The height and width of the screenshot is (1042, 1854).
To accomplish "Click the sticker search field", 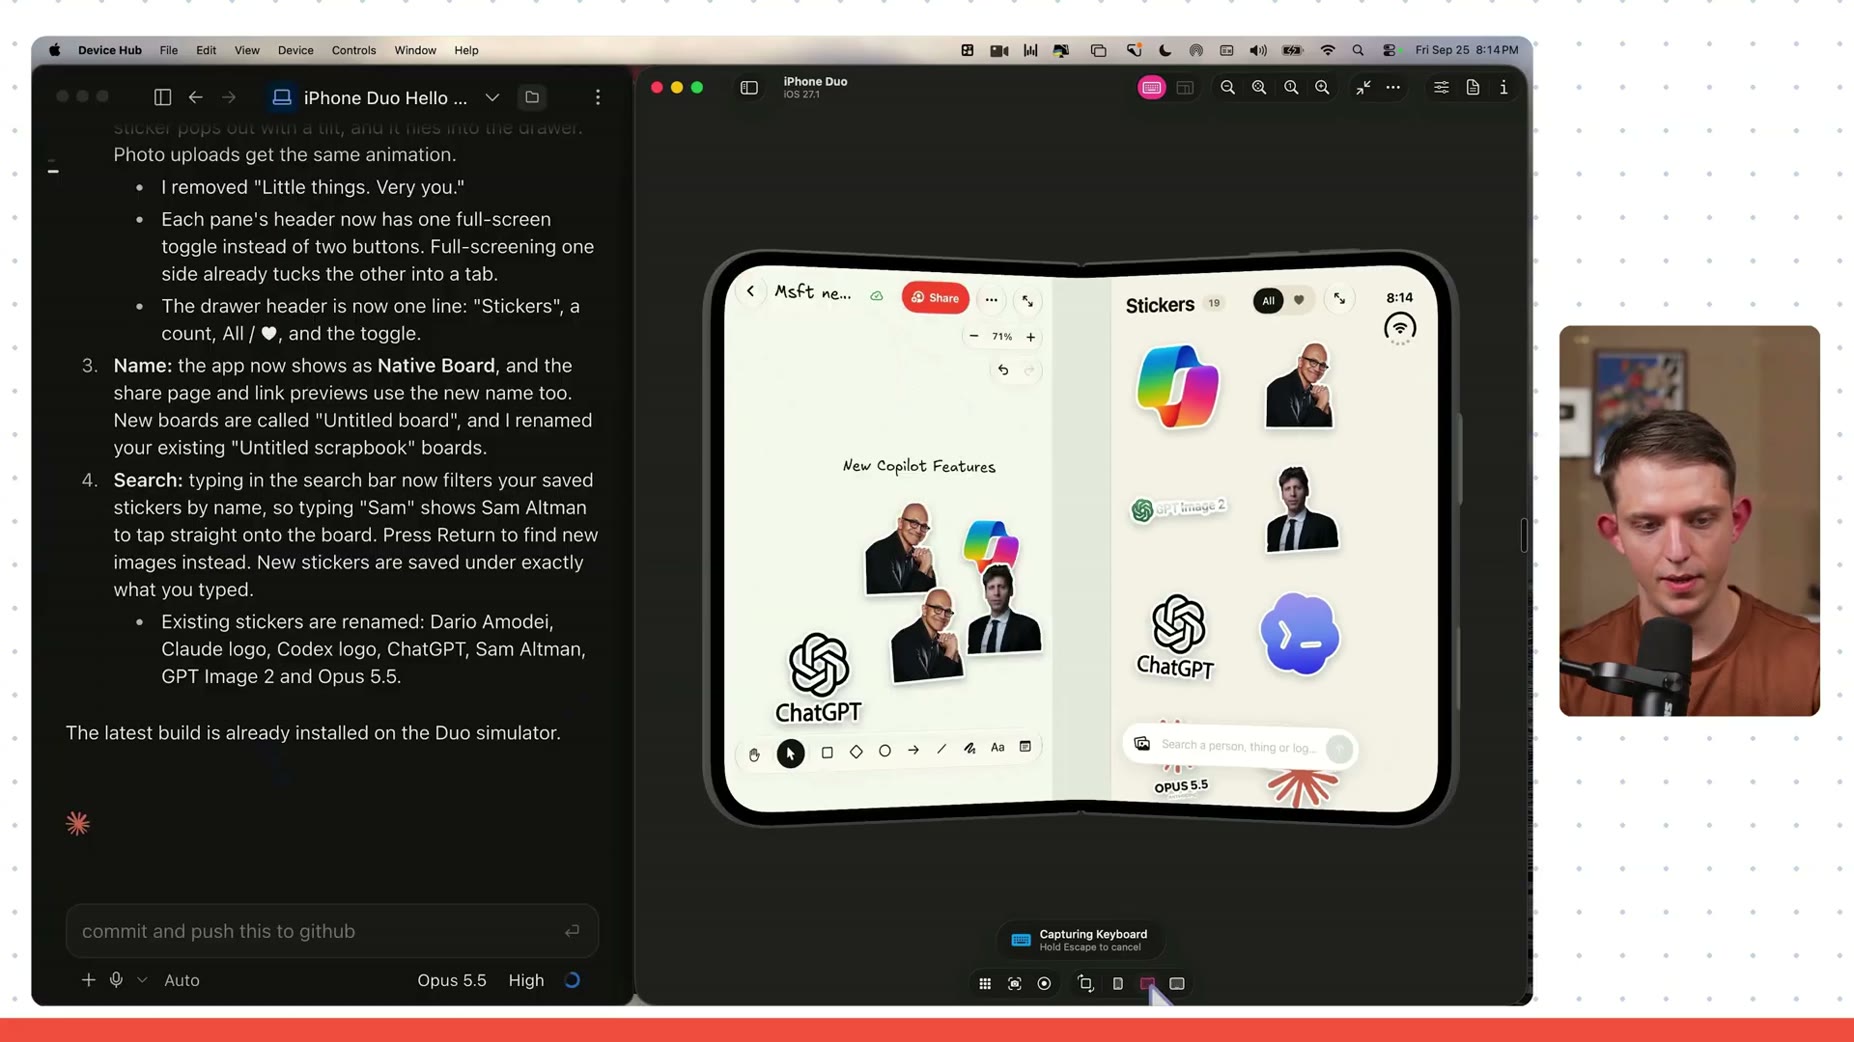I will click(x=1239, y=746).
